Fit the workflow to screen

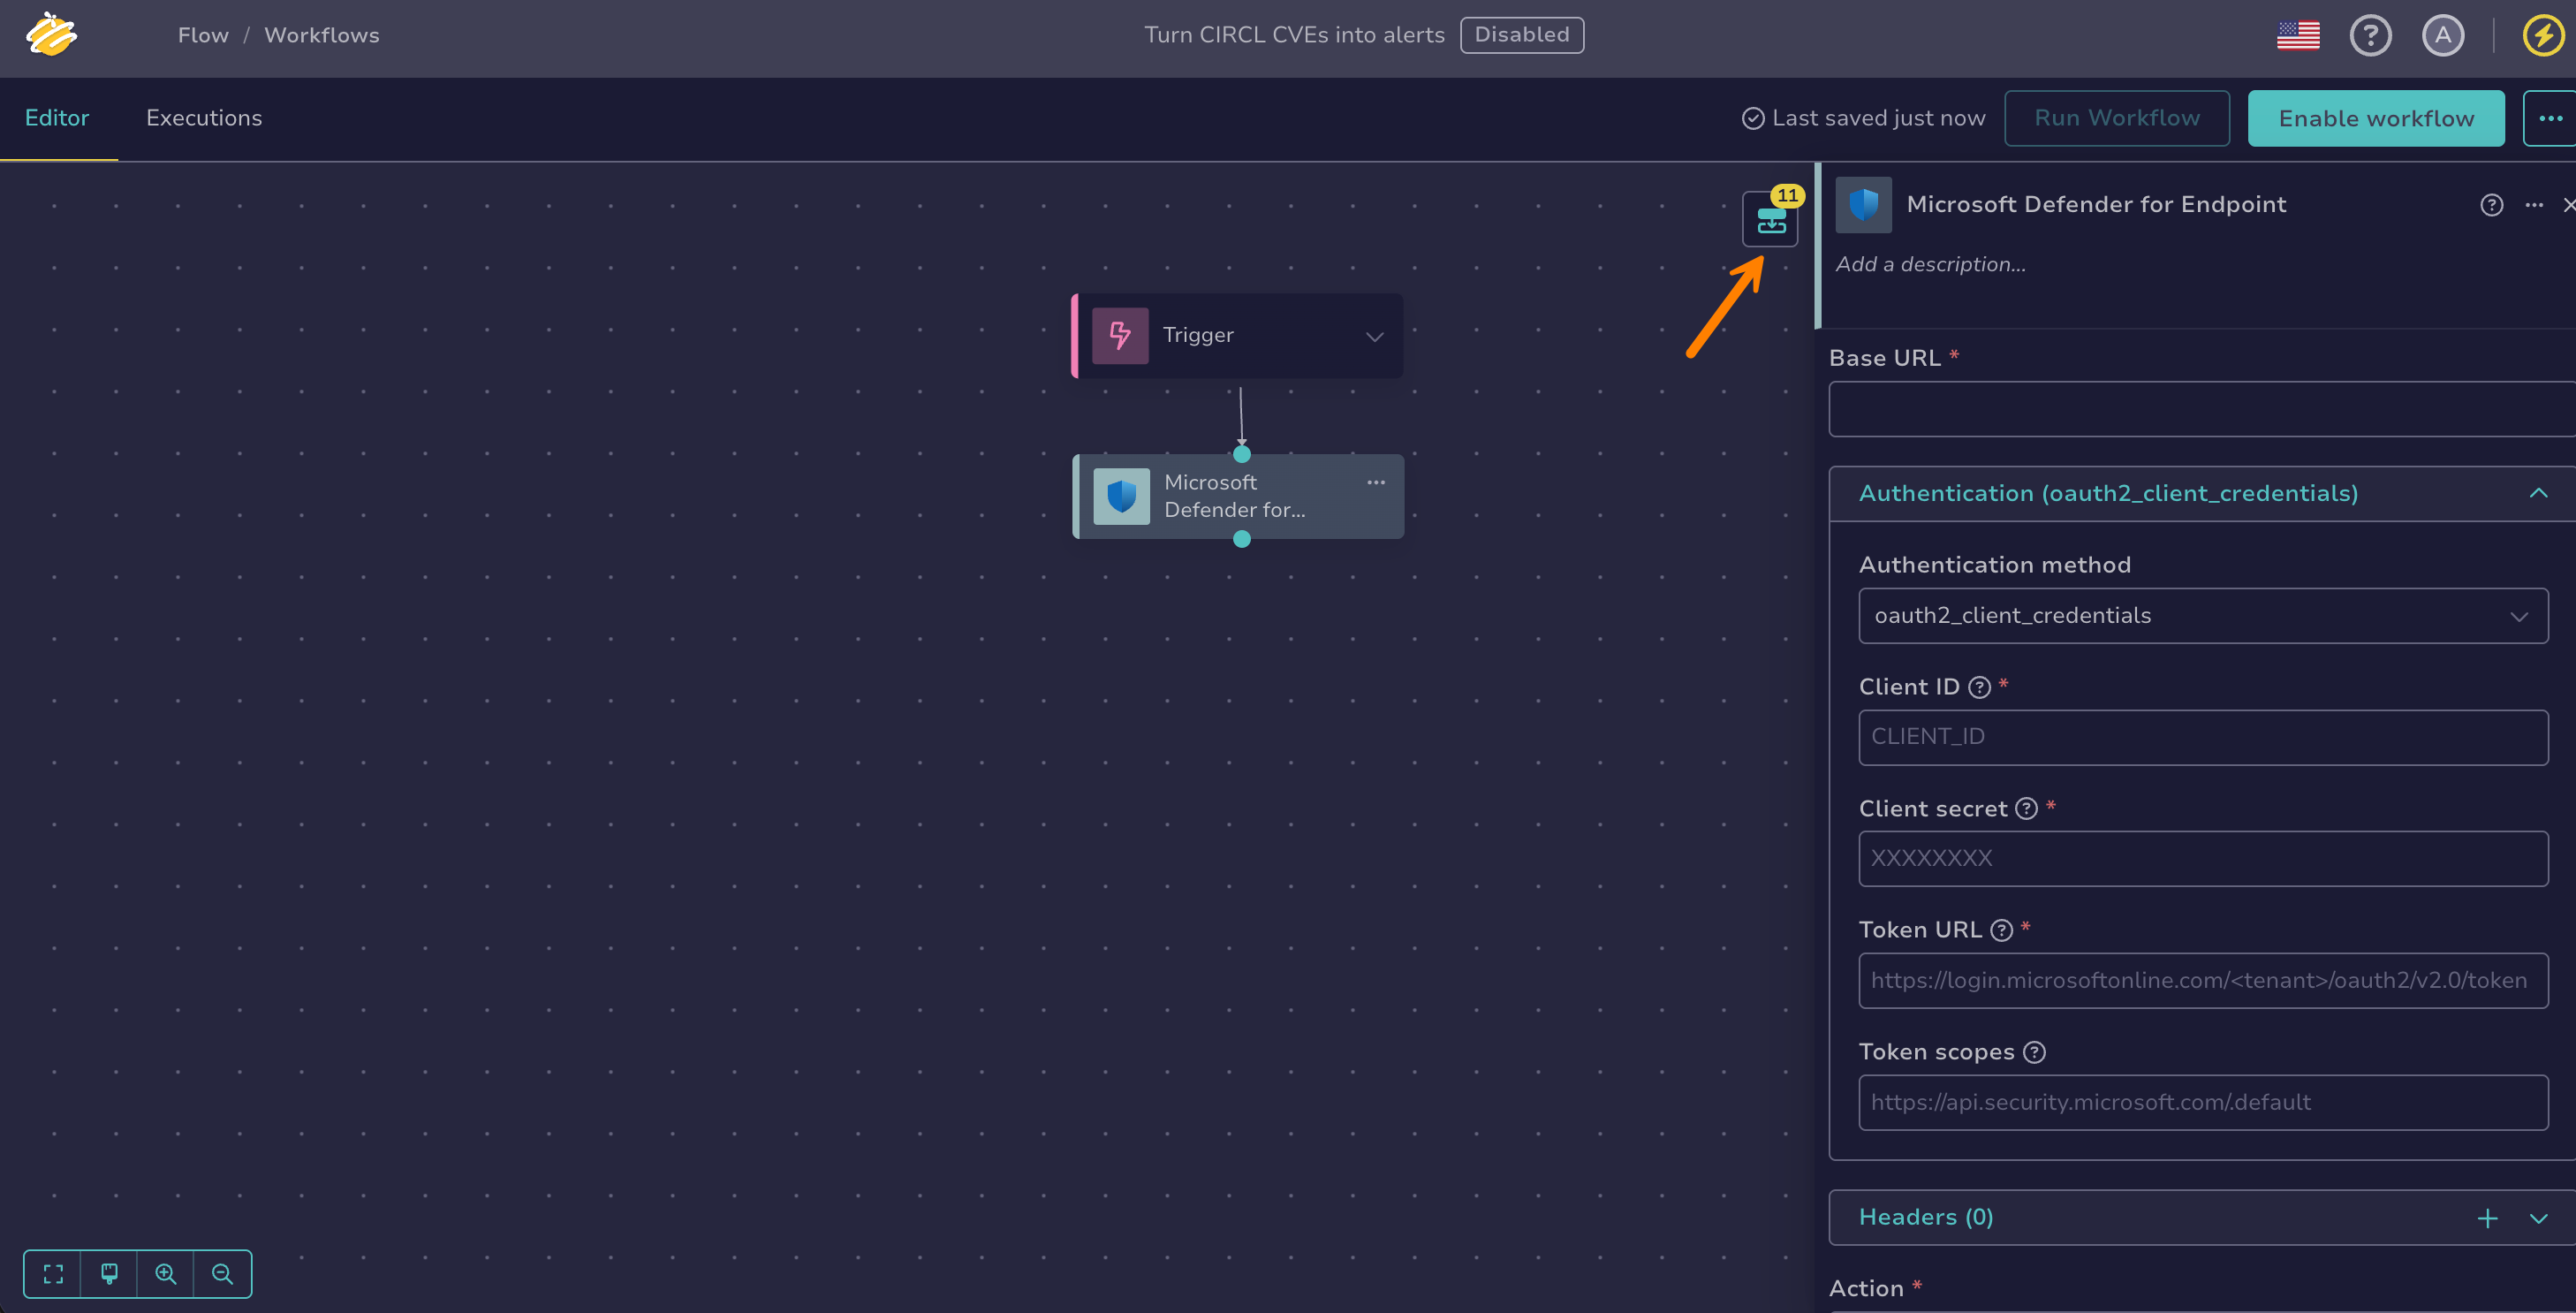click(53, 1274)
